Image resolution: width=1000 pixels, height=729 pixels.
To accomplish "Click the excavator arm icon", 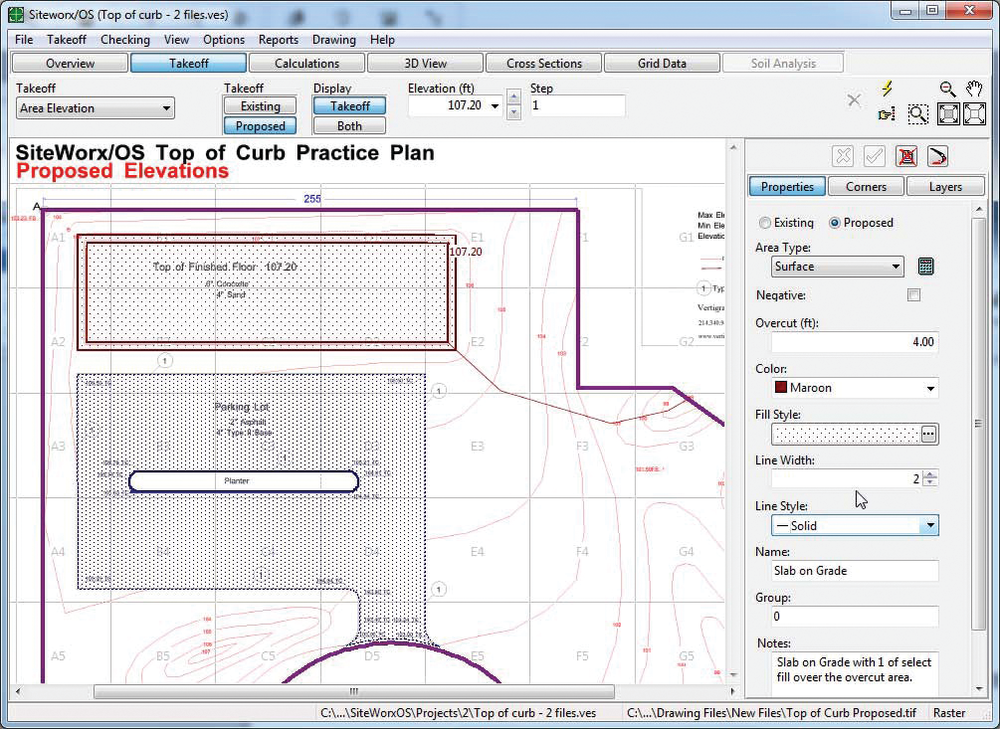I will coord(938,156).
